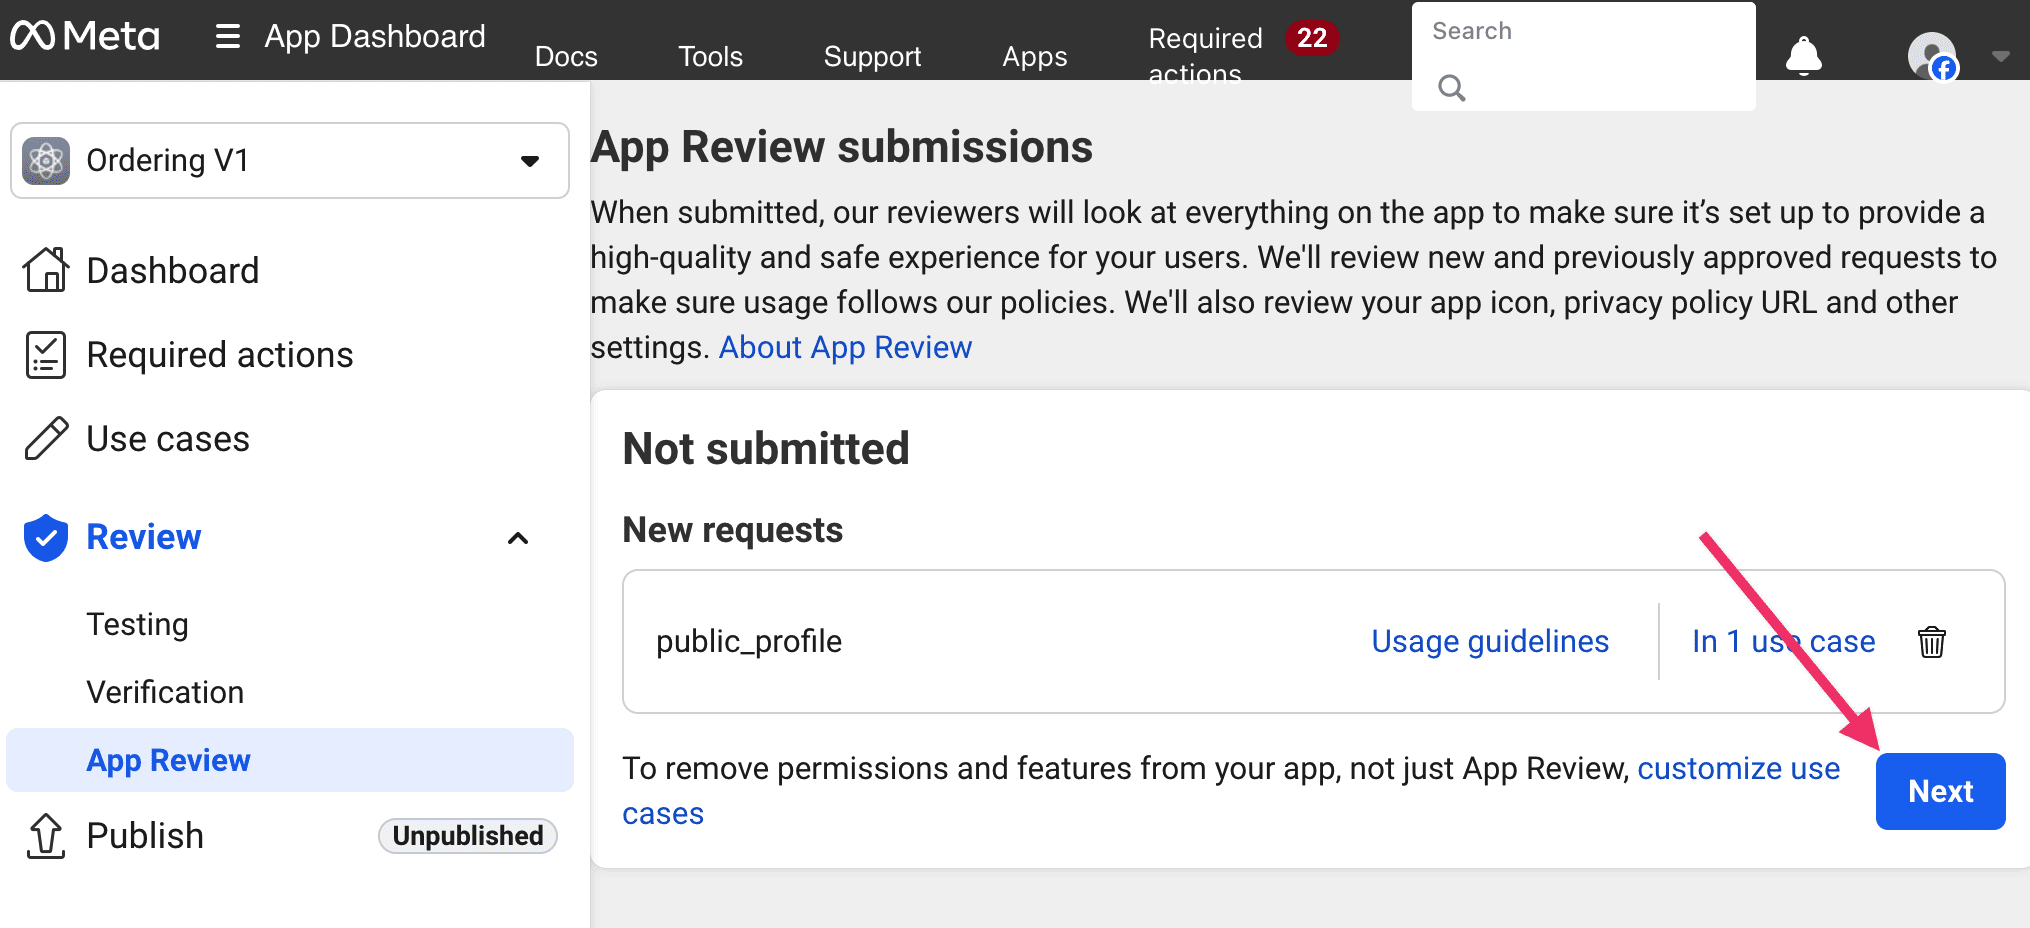
Task: Open the About App Review link
Action: 845,347
